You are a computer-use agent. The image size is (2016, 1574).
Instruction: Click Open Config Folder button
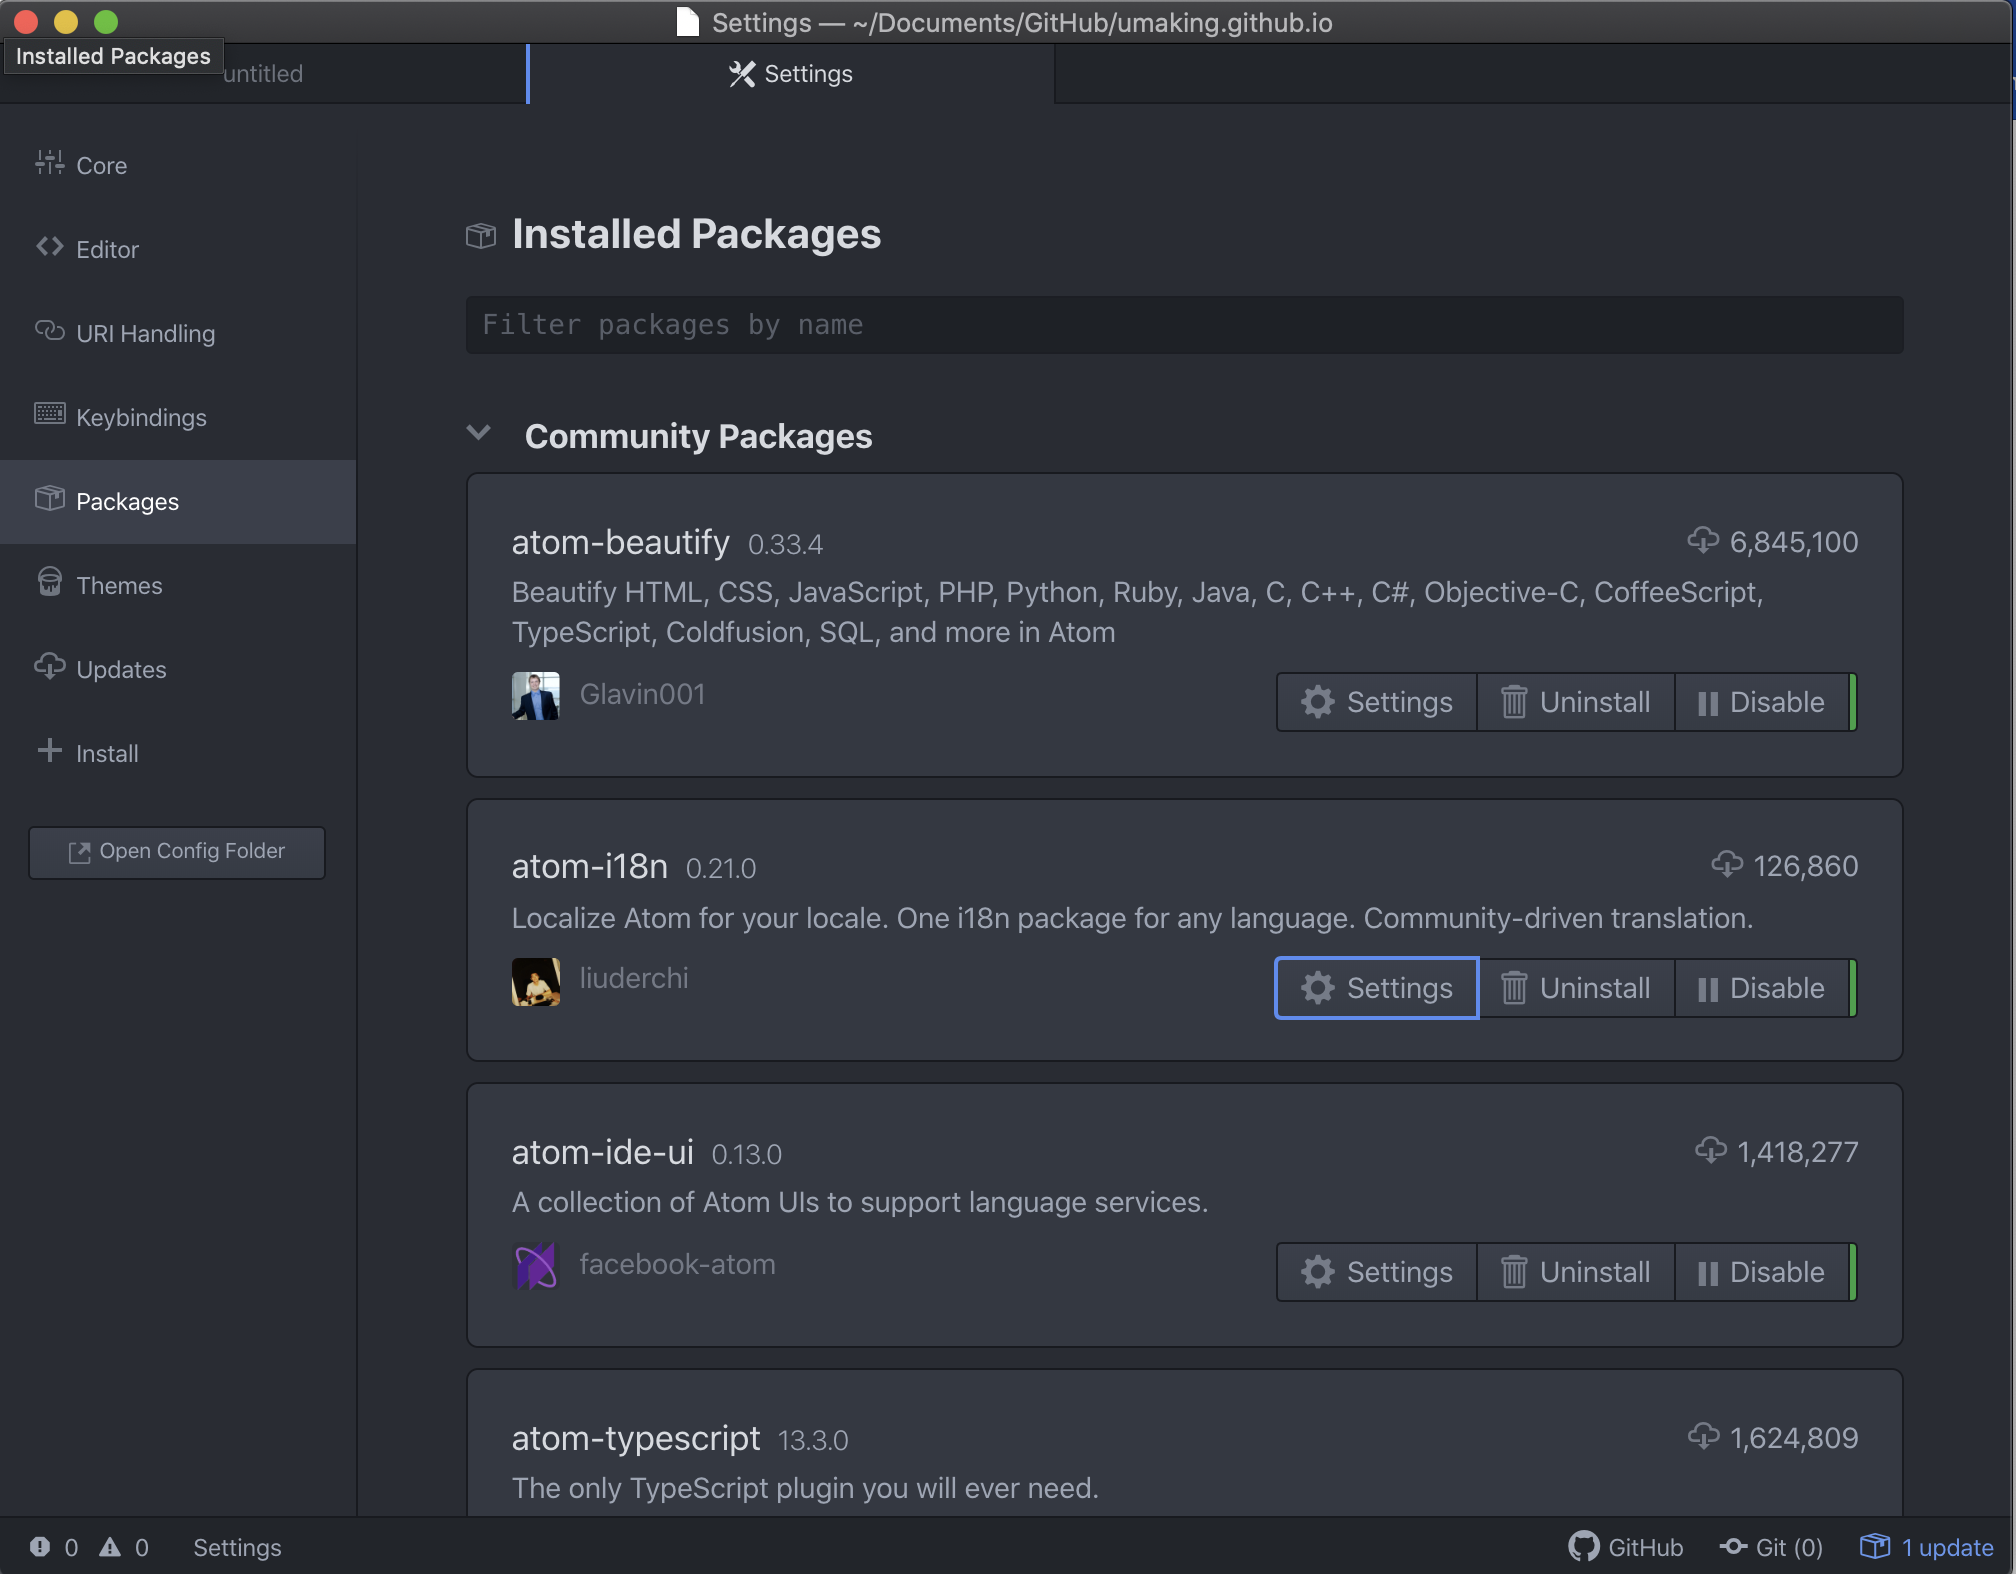point(177,852)
